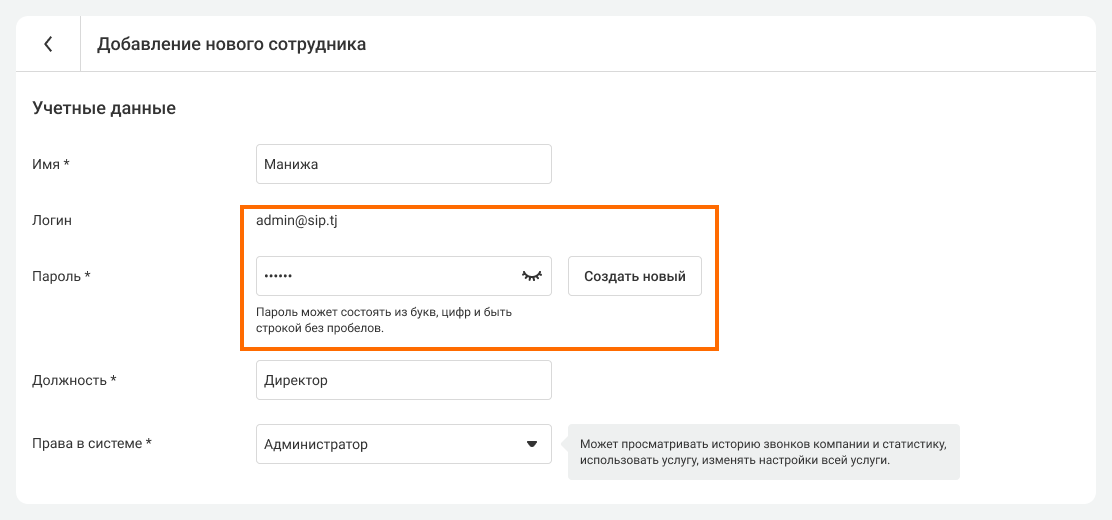Image resolution: width=1112 pixels, height=520 pixels.
Task: Click the back arrow icon
Action: [x=48, y=44]
